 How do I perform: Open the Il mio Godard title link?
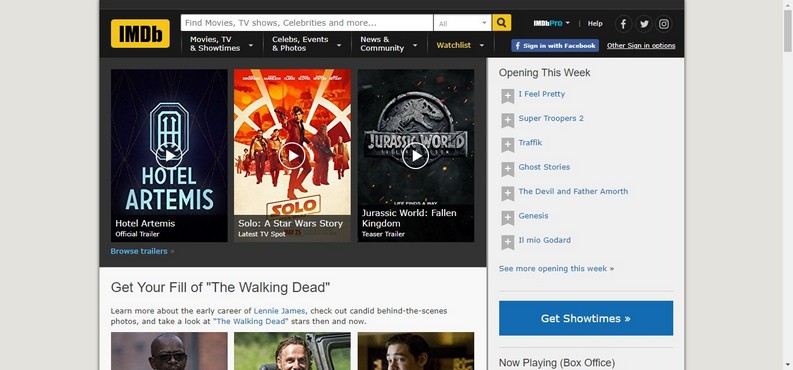pos(544,240)
